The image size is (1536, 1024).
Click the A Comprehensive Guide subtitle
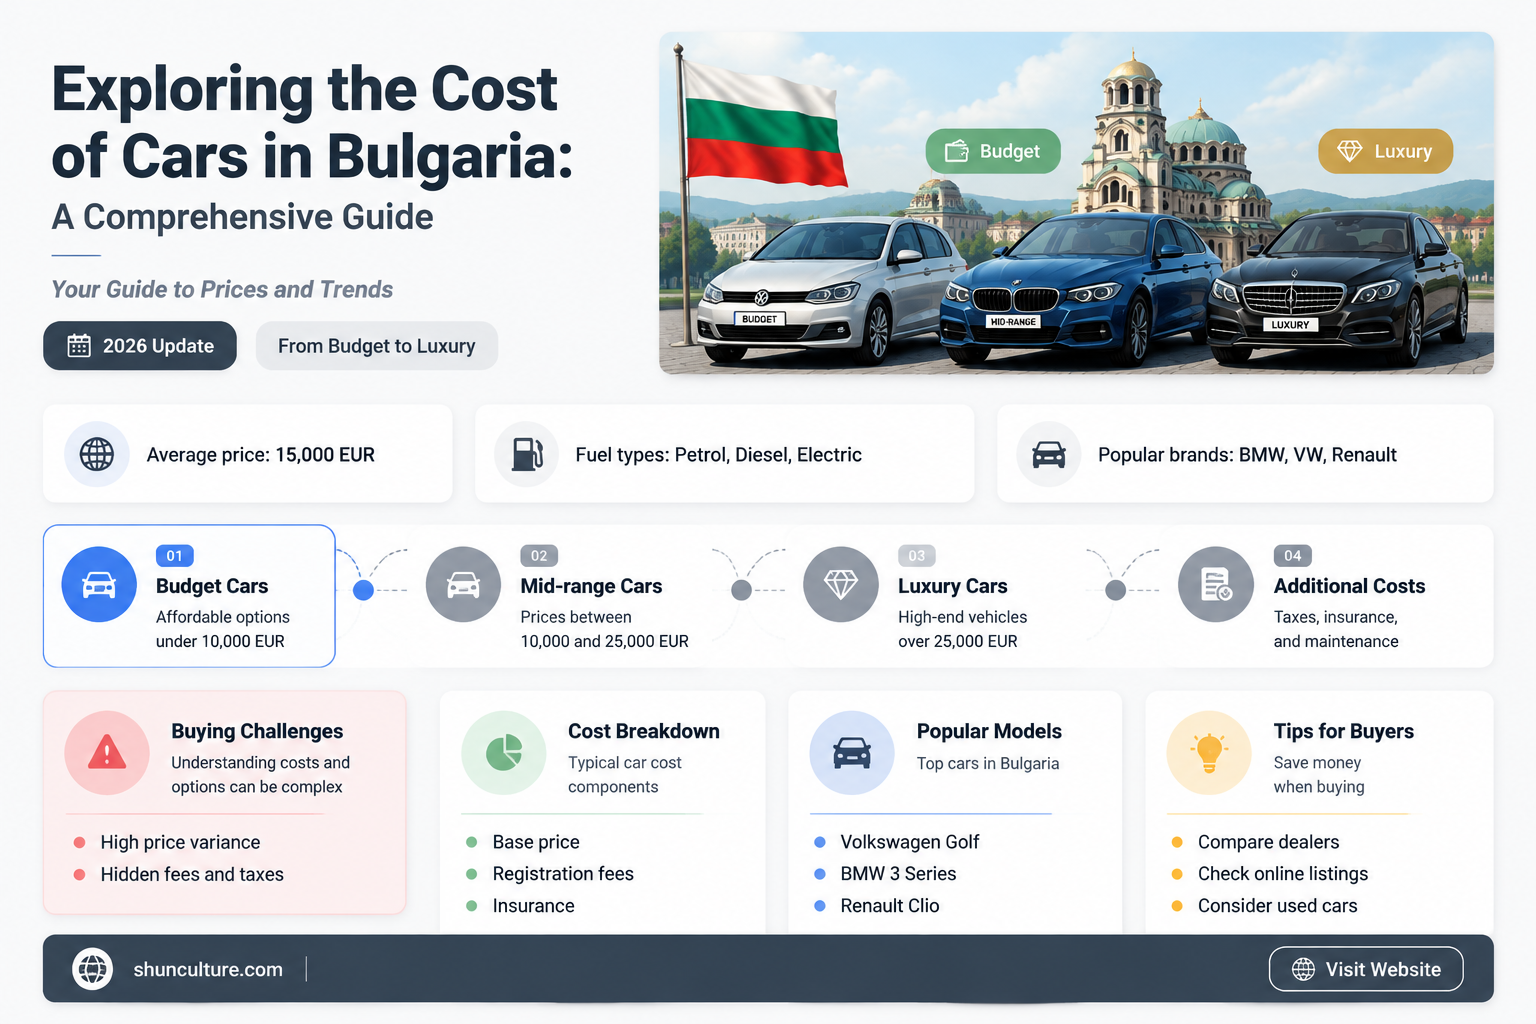click(x=243, y=217)
